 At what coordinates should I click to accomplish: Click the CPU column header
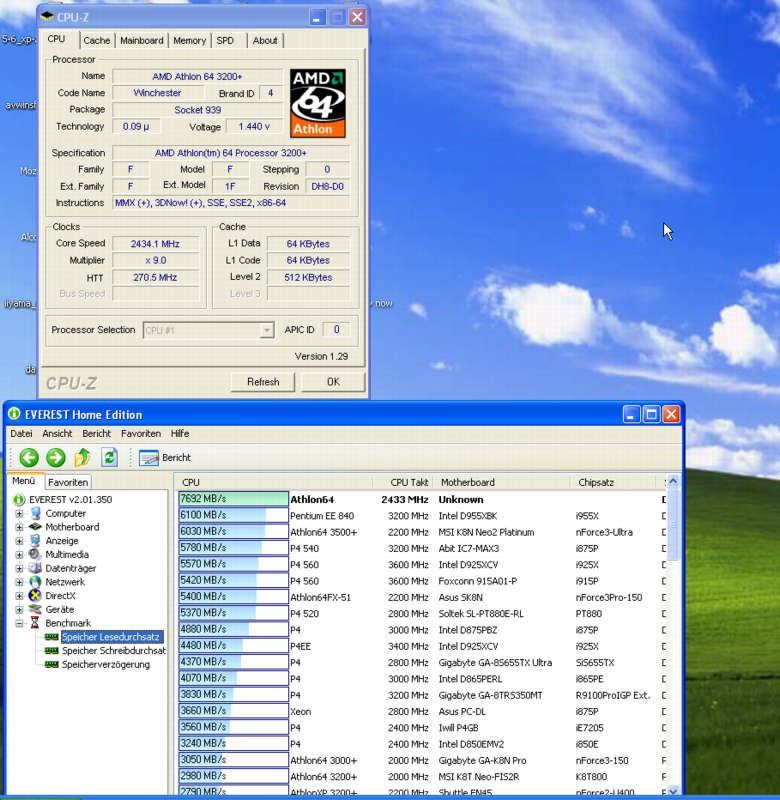(275, 482)
